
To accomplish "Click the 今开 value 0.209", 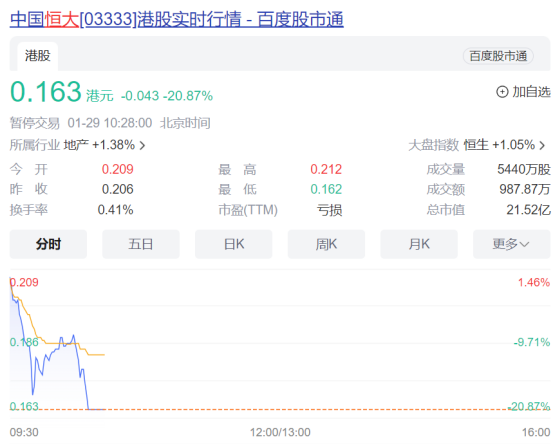I will point(118,169).
